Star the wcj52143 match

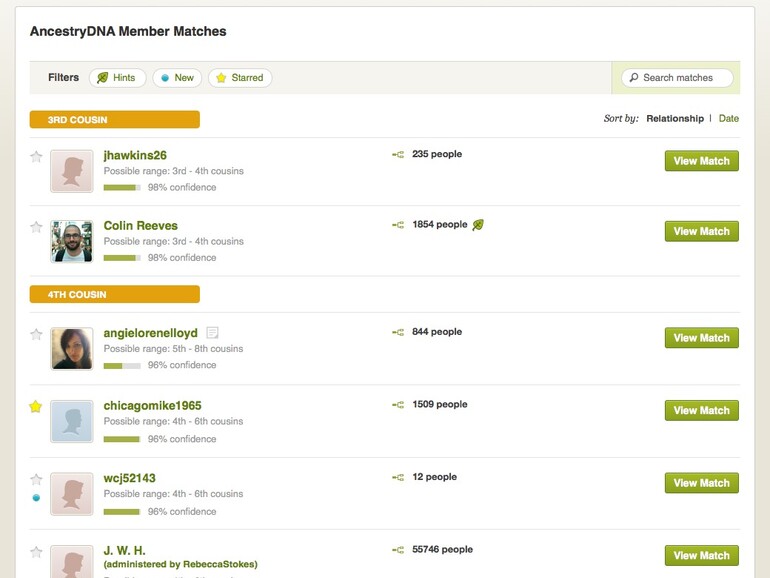click(x=36, y=479)
